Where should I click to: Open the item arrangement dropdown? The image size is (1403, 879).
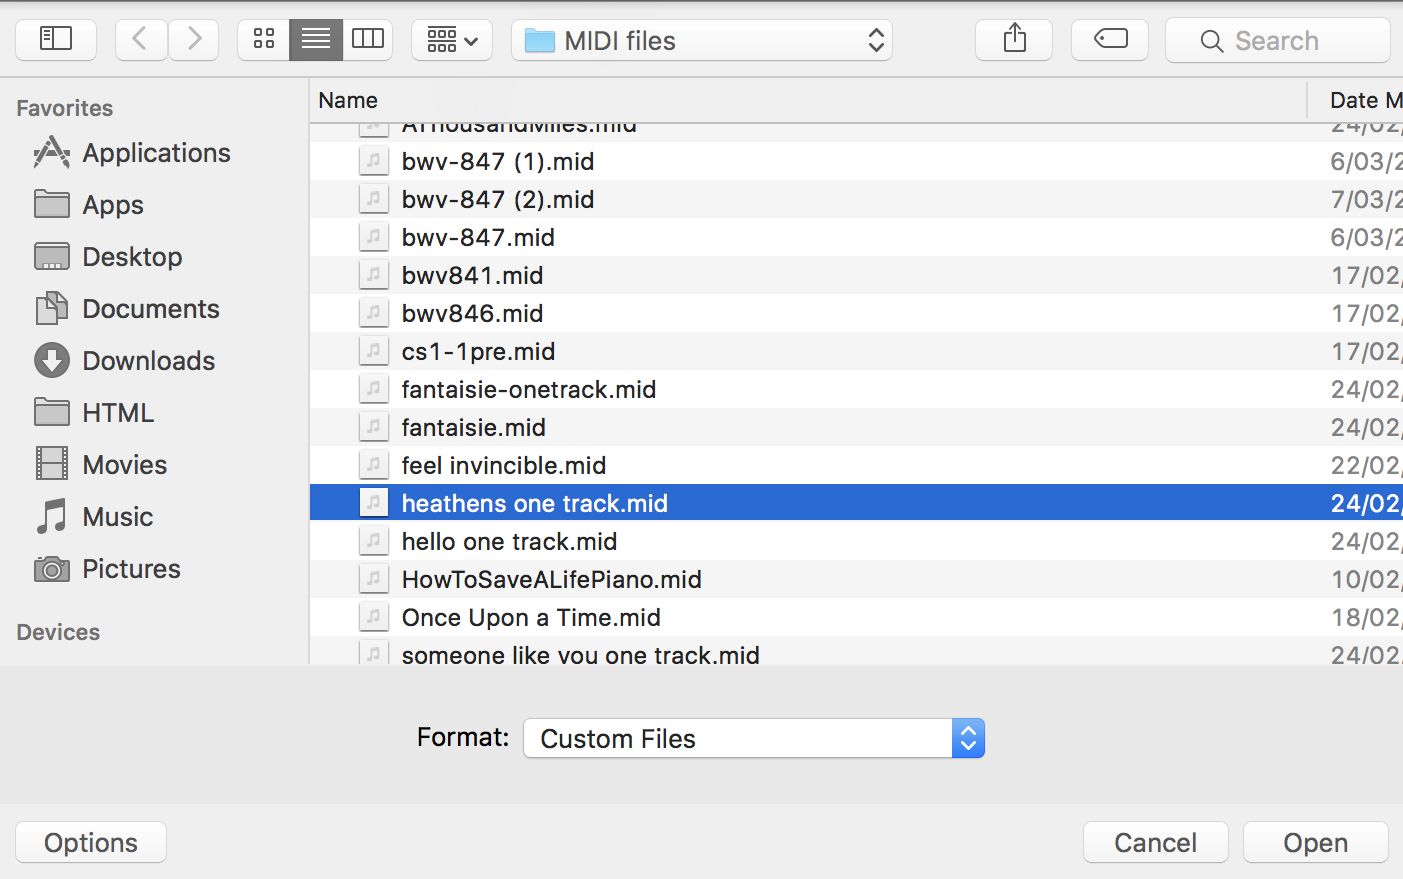pyautogui.click(x=452, y=40)
